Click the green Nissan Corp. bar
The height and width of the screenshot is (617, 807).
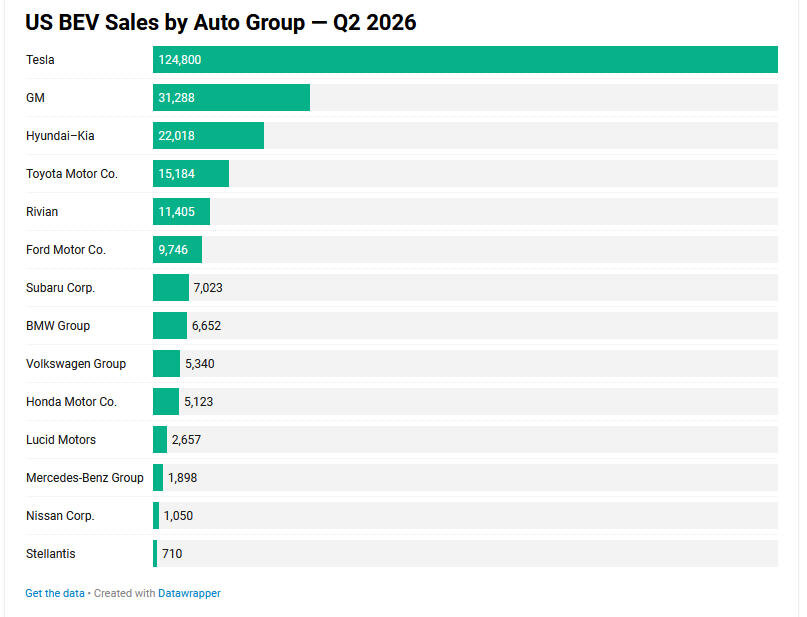click(x=156, y=516)
